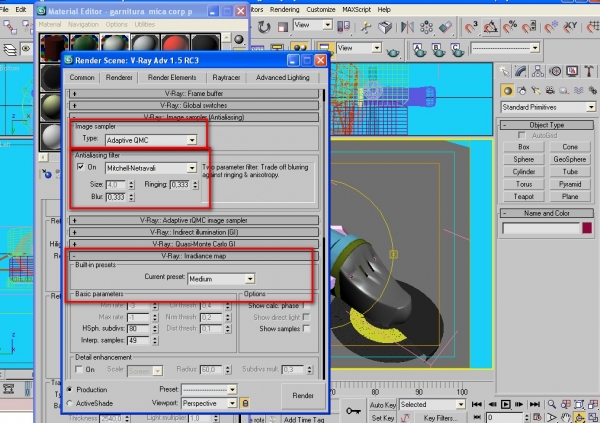Click the Auto Key button
This screenshot has width=600, height=423.
(x=382, y=405)
